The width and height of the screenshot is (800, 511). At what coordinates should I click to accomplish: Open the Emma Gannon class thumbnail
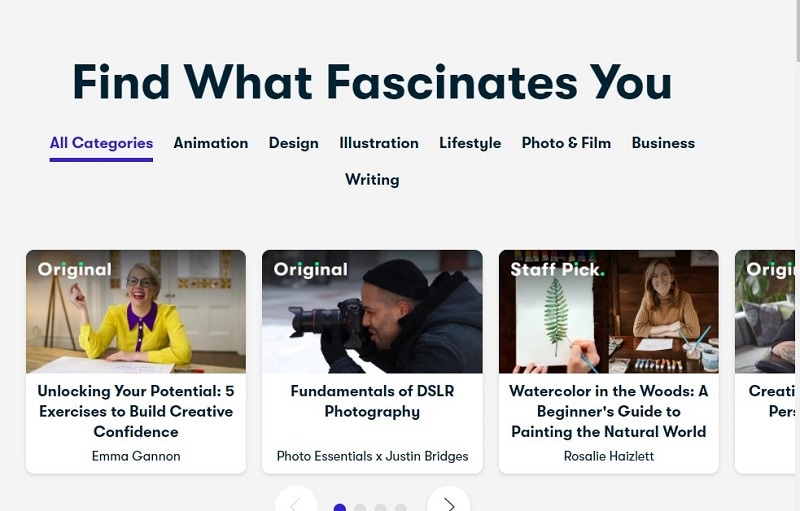pos(136,311)
